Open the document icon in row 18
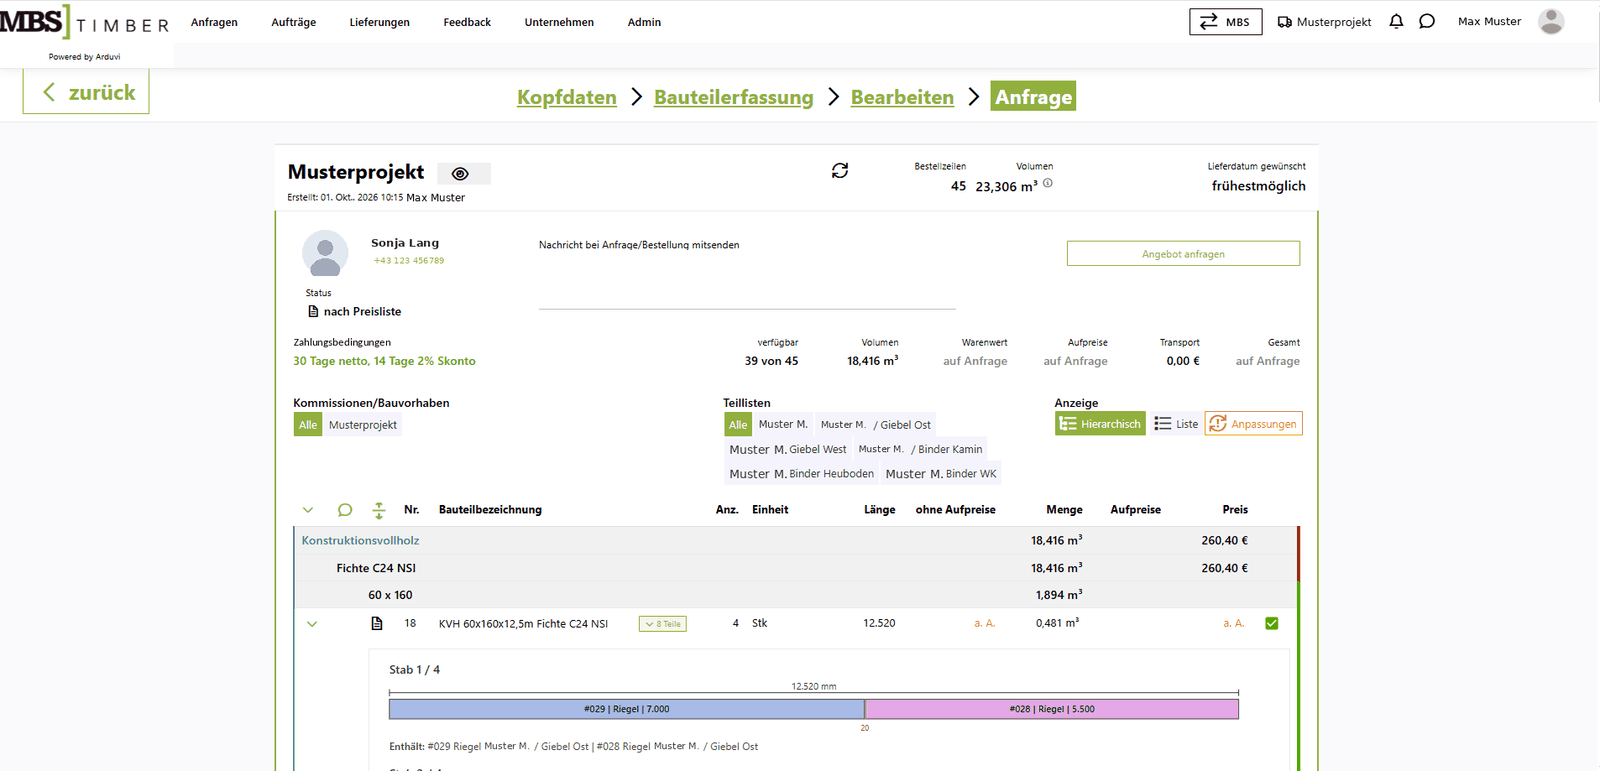 click(377, 623)
